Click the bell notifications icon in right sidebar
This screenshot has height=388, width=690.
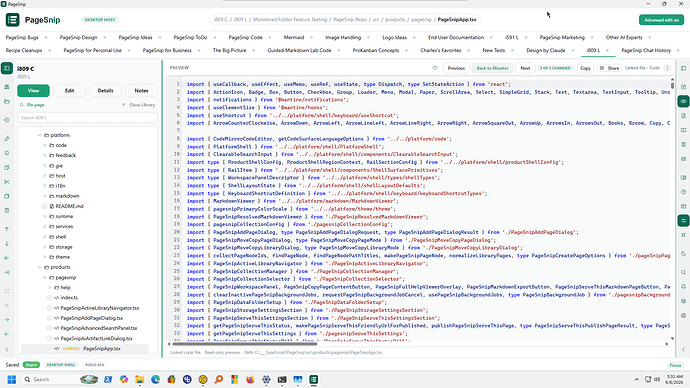click(683, 286)
